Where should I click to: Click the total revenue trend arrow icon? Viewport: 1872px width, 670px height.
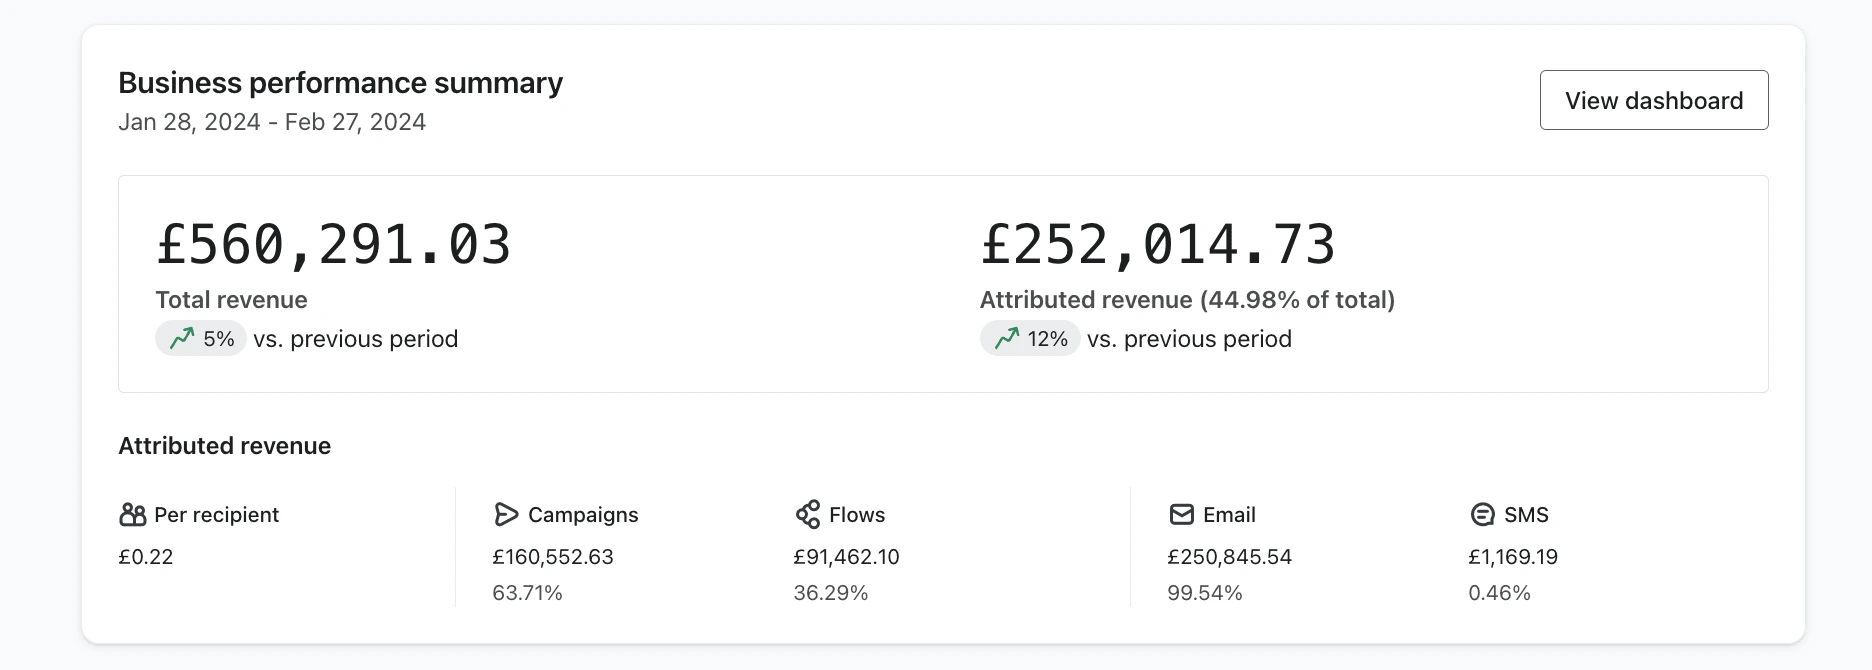(x=182, y=339)
